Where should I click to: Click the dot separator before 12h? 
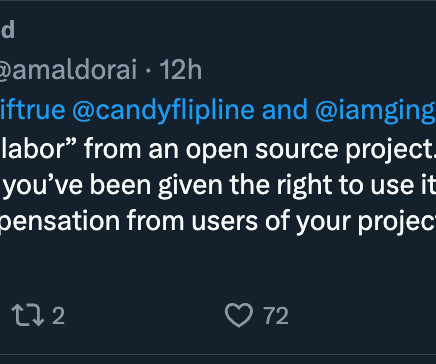[x=148, y=72]
